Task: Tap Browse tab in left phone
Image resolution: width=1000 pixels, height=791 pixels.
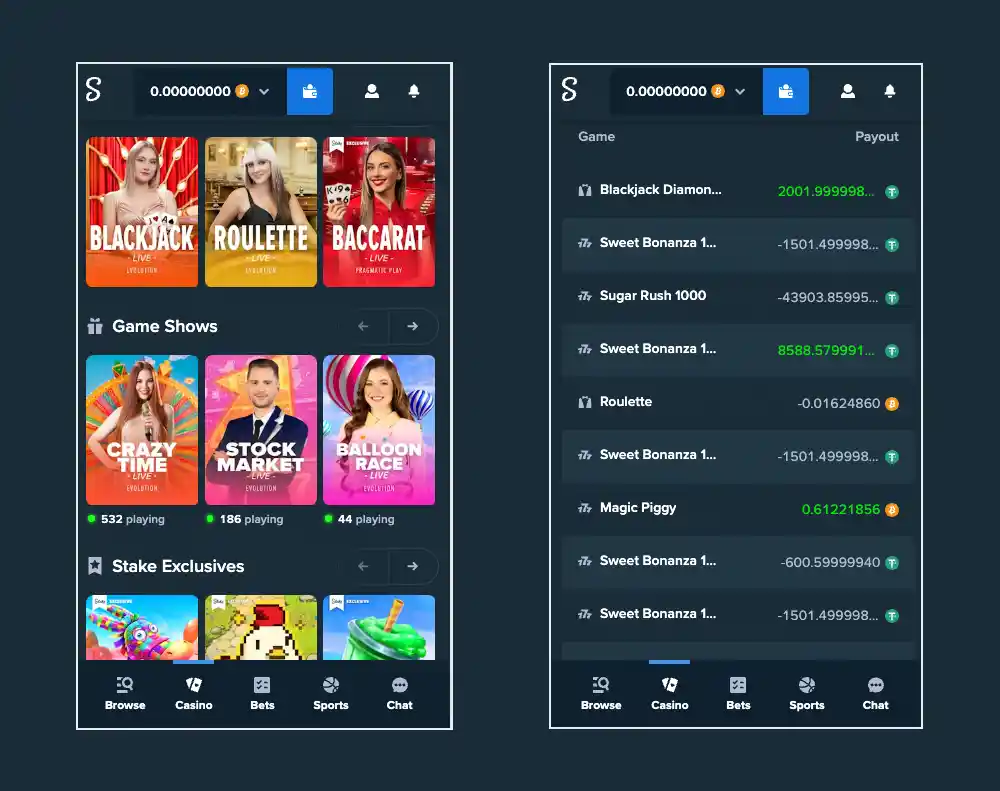Action: click(125, 693)
